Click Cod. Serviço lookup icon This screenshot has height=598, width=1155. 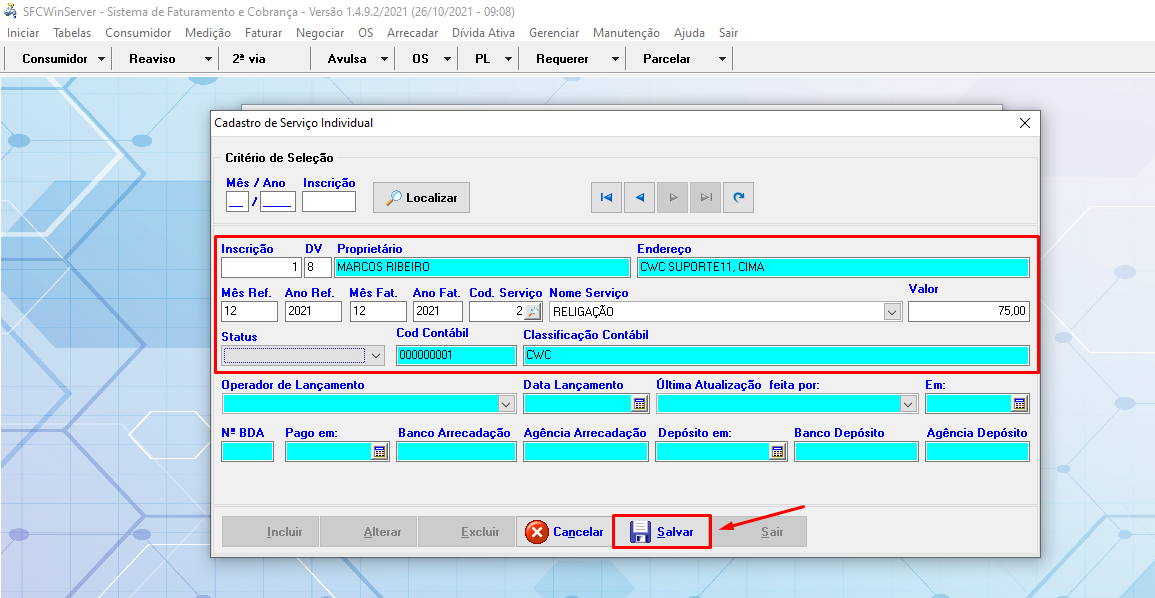(x=533, y=312)
